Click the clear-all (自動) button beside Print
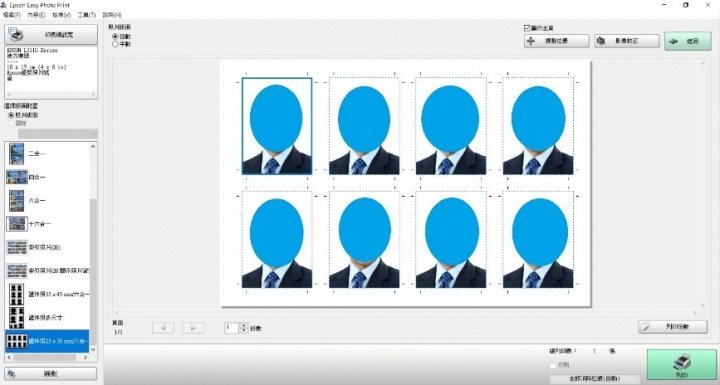 [x=595, y=379]
